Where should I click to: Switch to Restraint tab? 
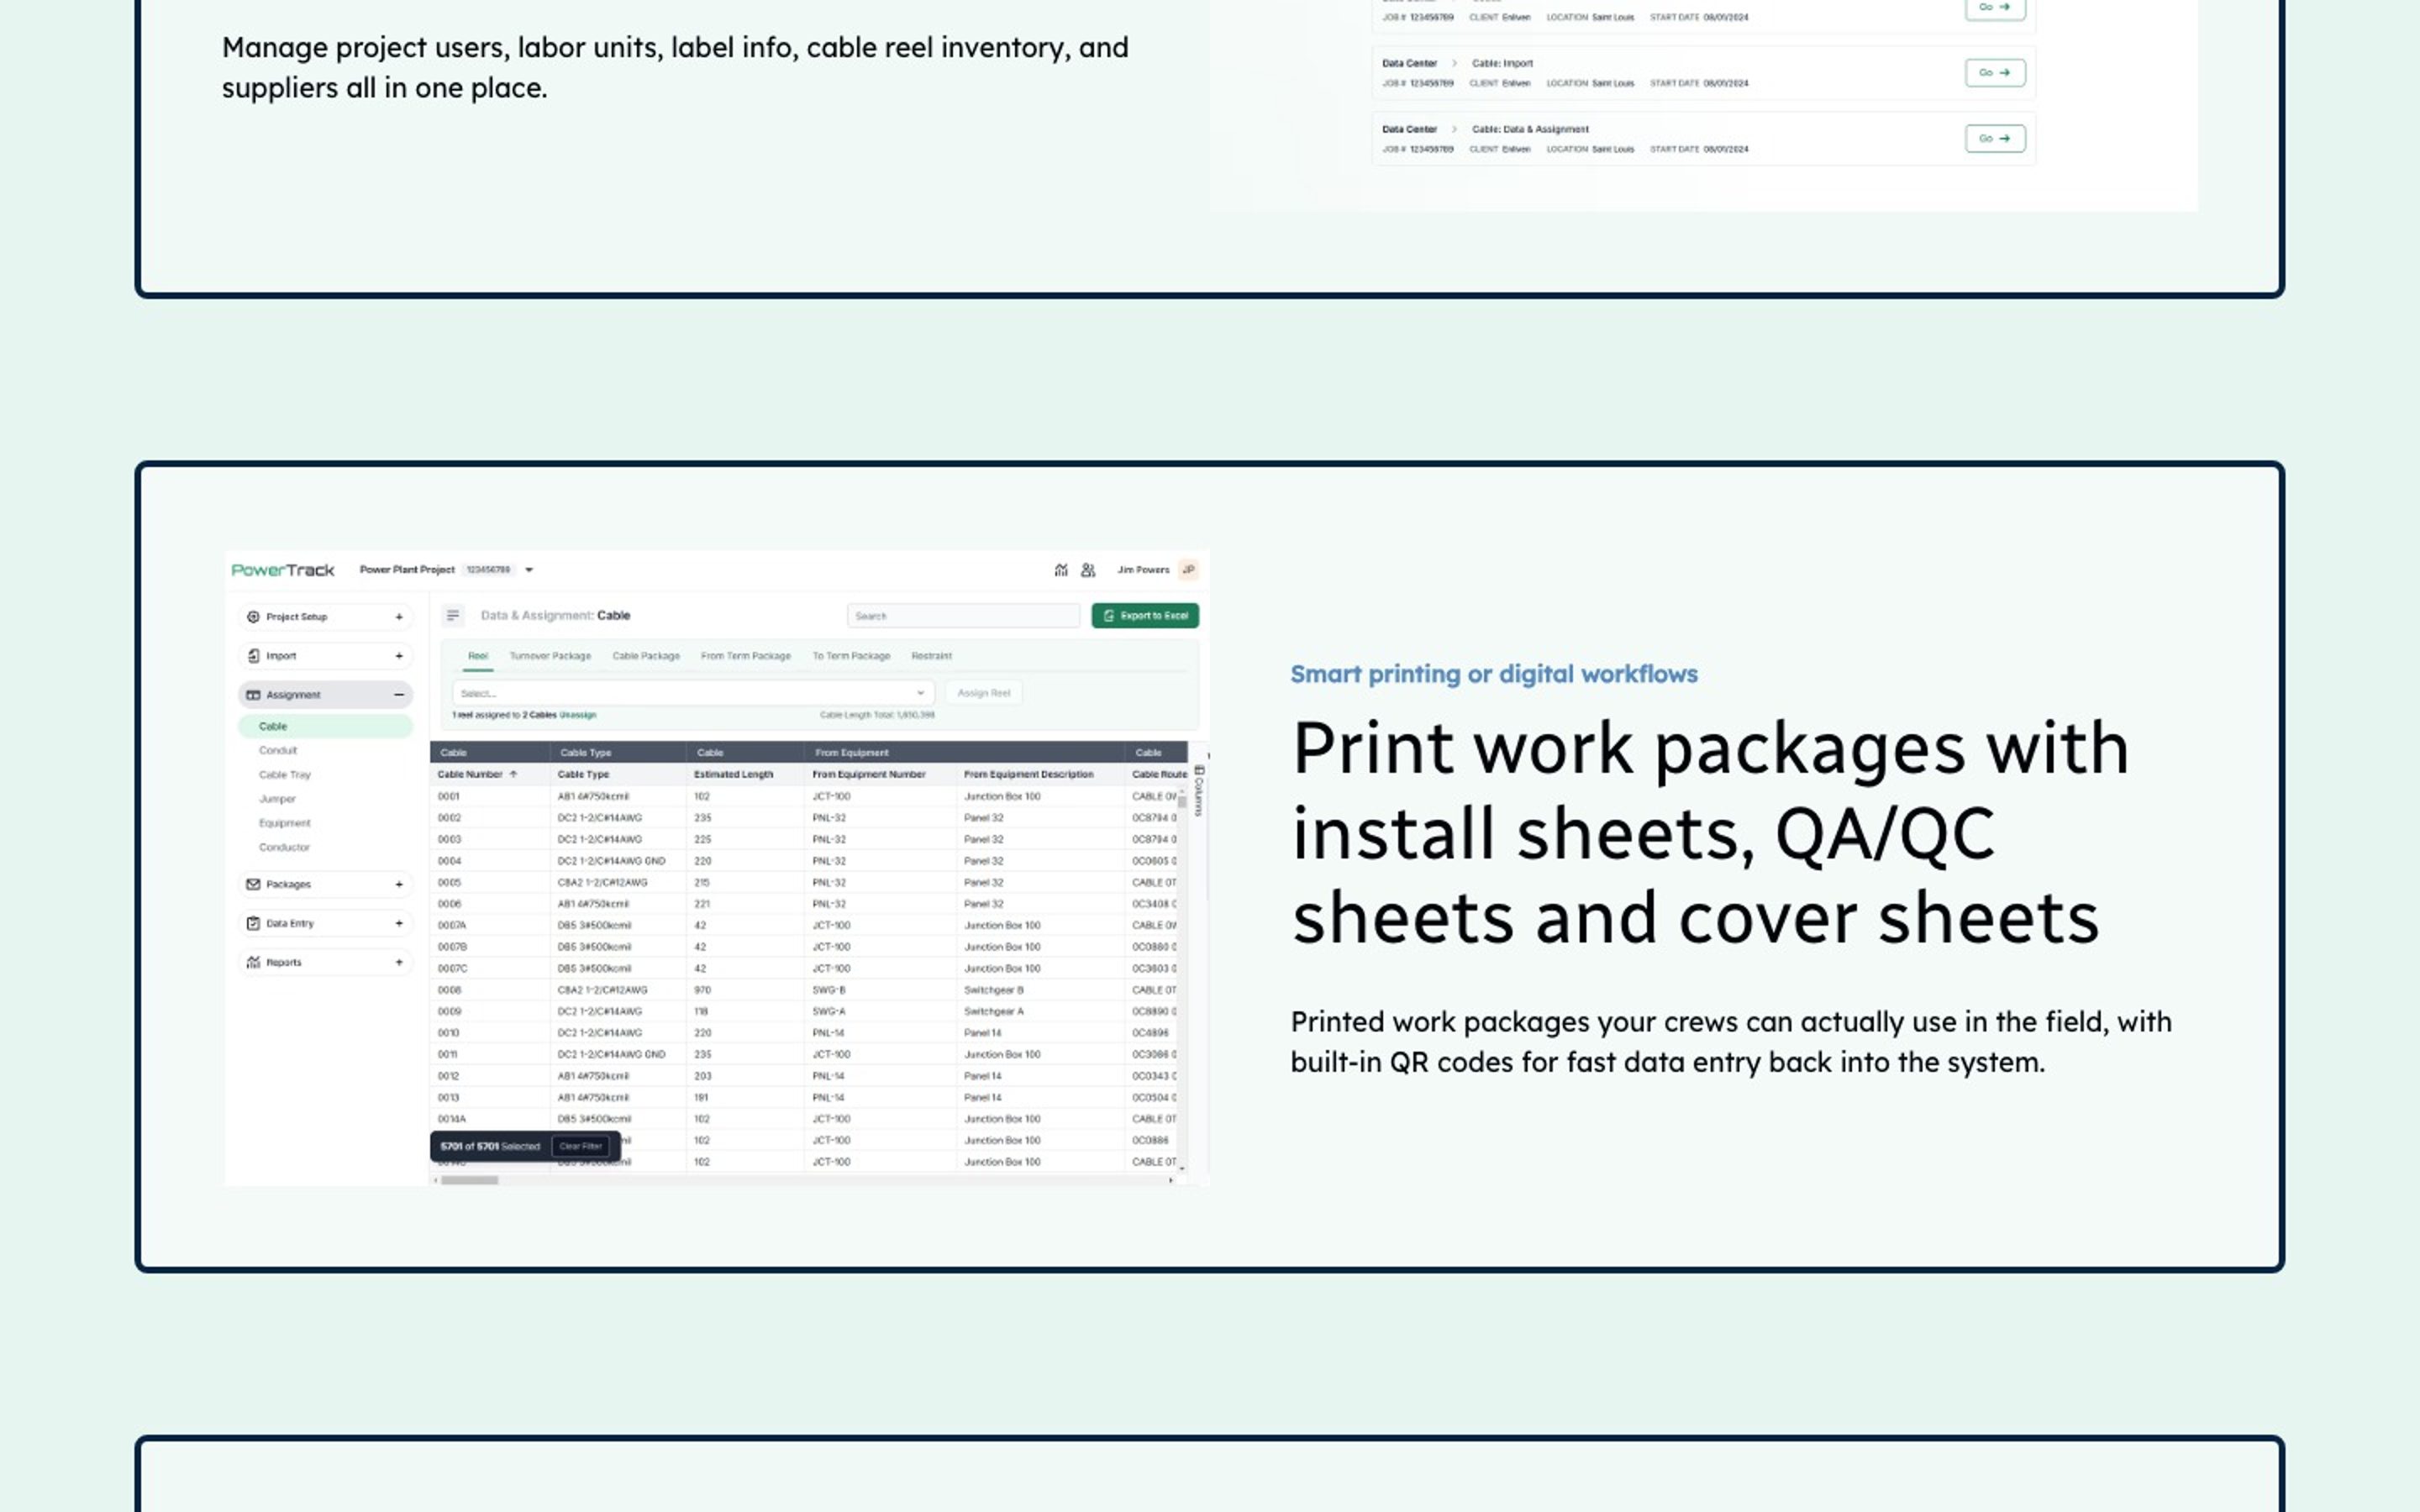(931, 656)
